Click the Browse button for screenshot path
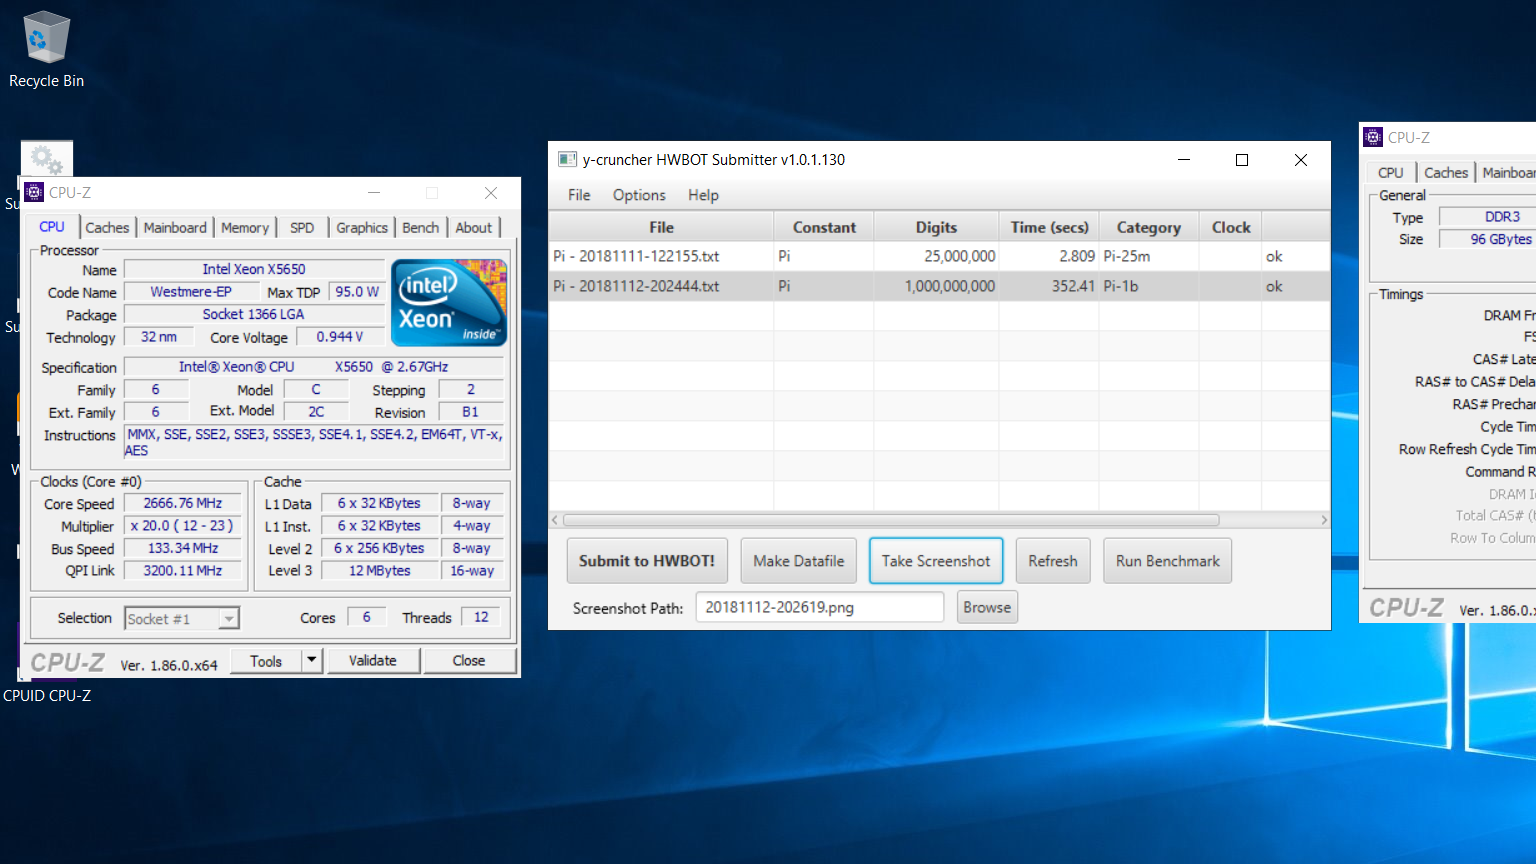The width and height of the screenshot is (1536, 864). (x=987, y=607)
